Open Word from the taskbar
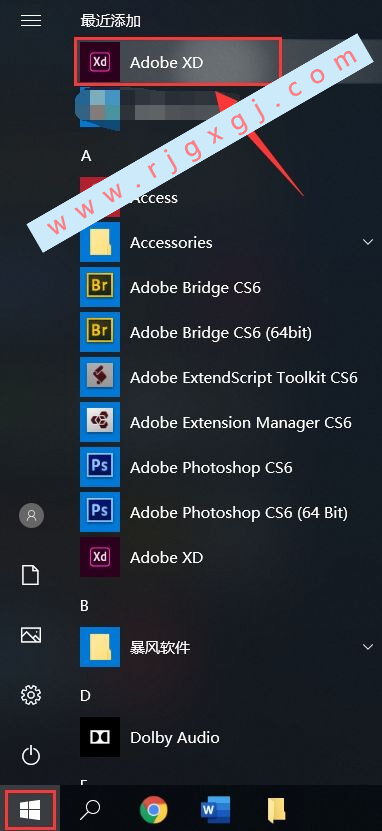The height and width of the screenshot is (831, 382). coord(215,809)
